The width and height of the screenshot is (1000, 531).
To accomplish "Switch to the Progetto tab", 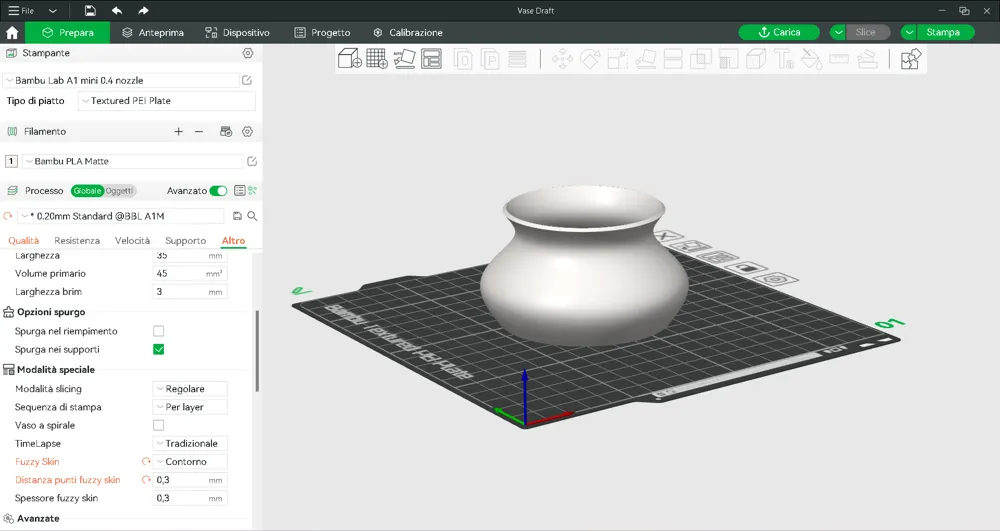I will pyautogui.click(x=322, y=33).
